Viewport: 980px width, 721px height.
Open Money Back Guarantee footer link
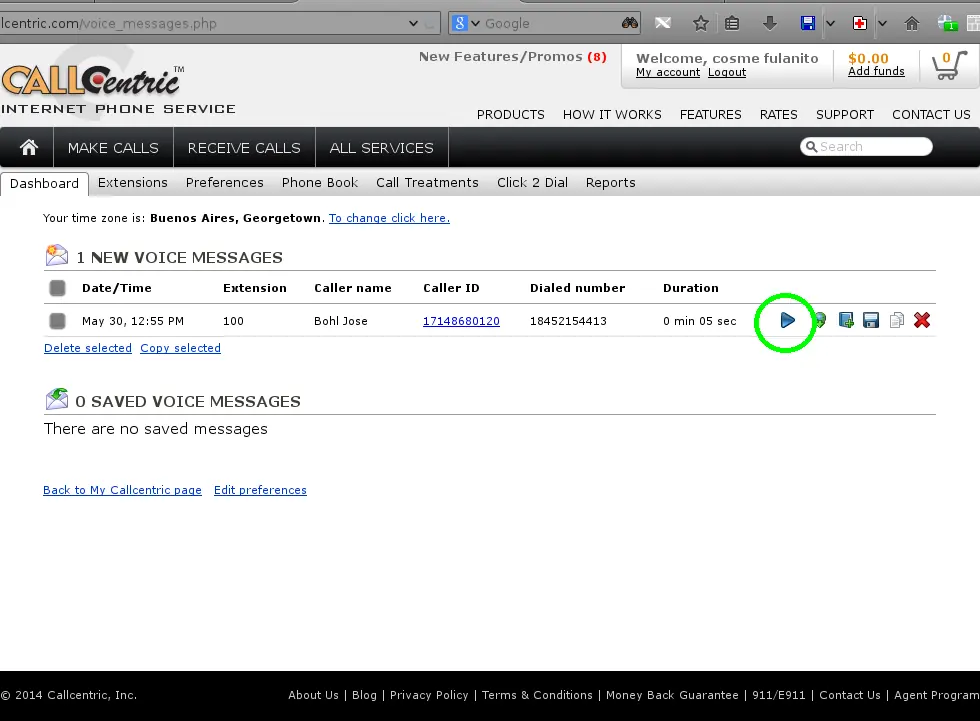672,695
